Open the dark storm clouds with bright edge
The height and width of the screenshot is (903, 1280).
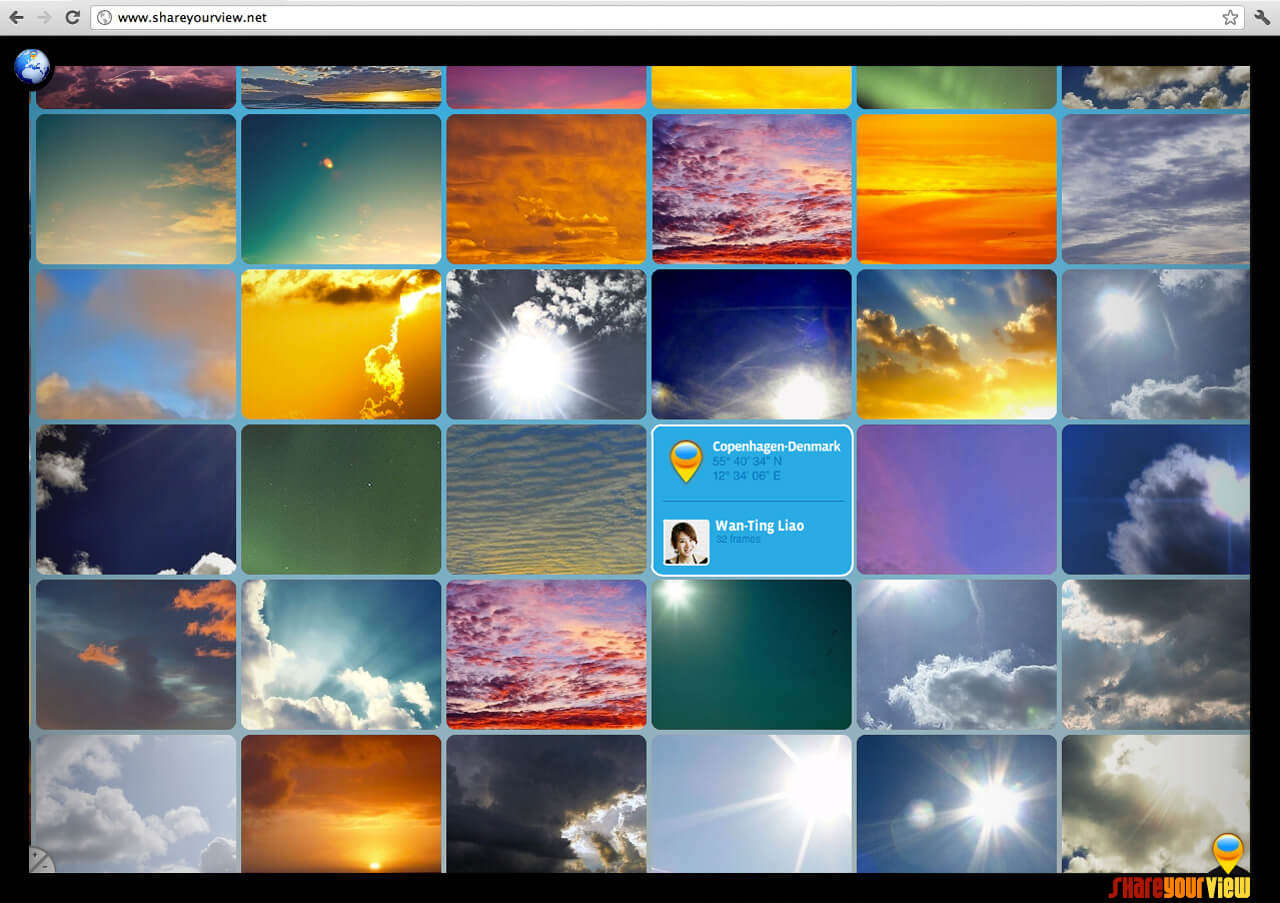click(546, 804)
